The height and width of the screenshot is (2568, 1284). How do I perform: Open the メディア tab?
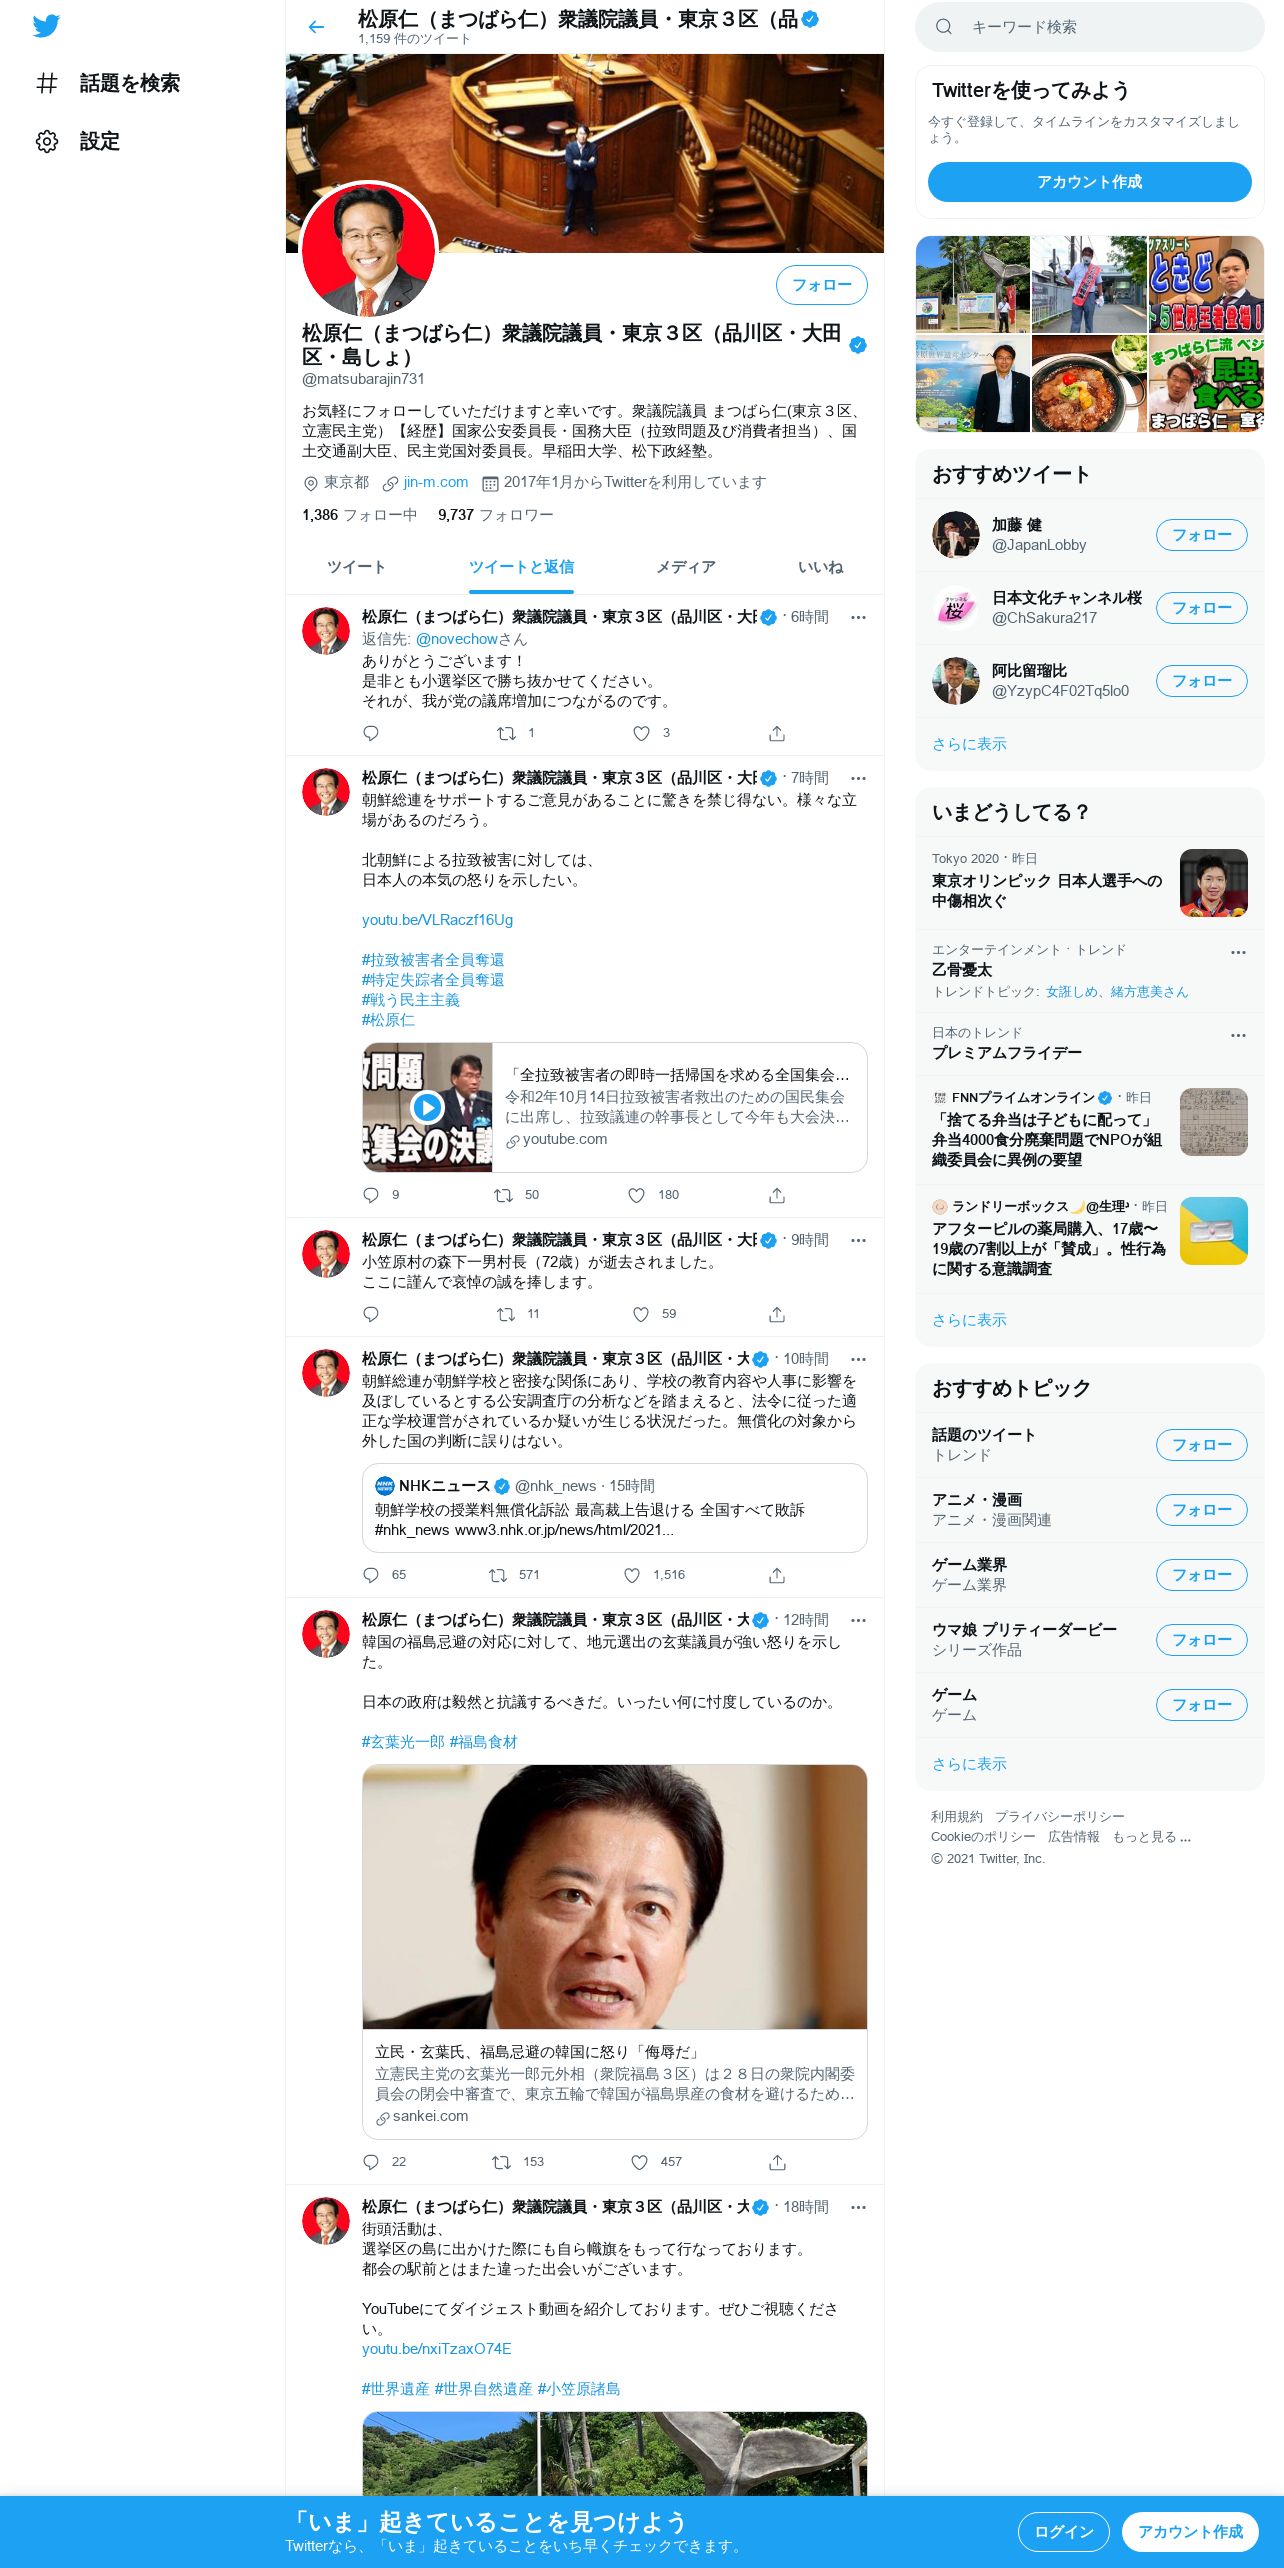[x=686, y=567]
